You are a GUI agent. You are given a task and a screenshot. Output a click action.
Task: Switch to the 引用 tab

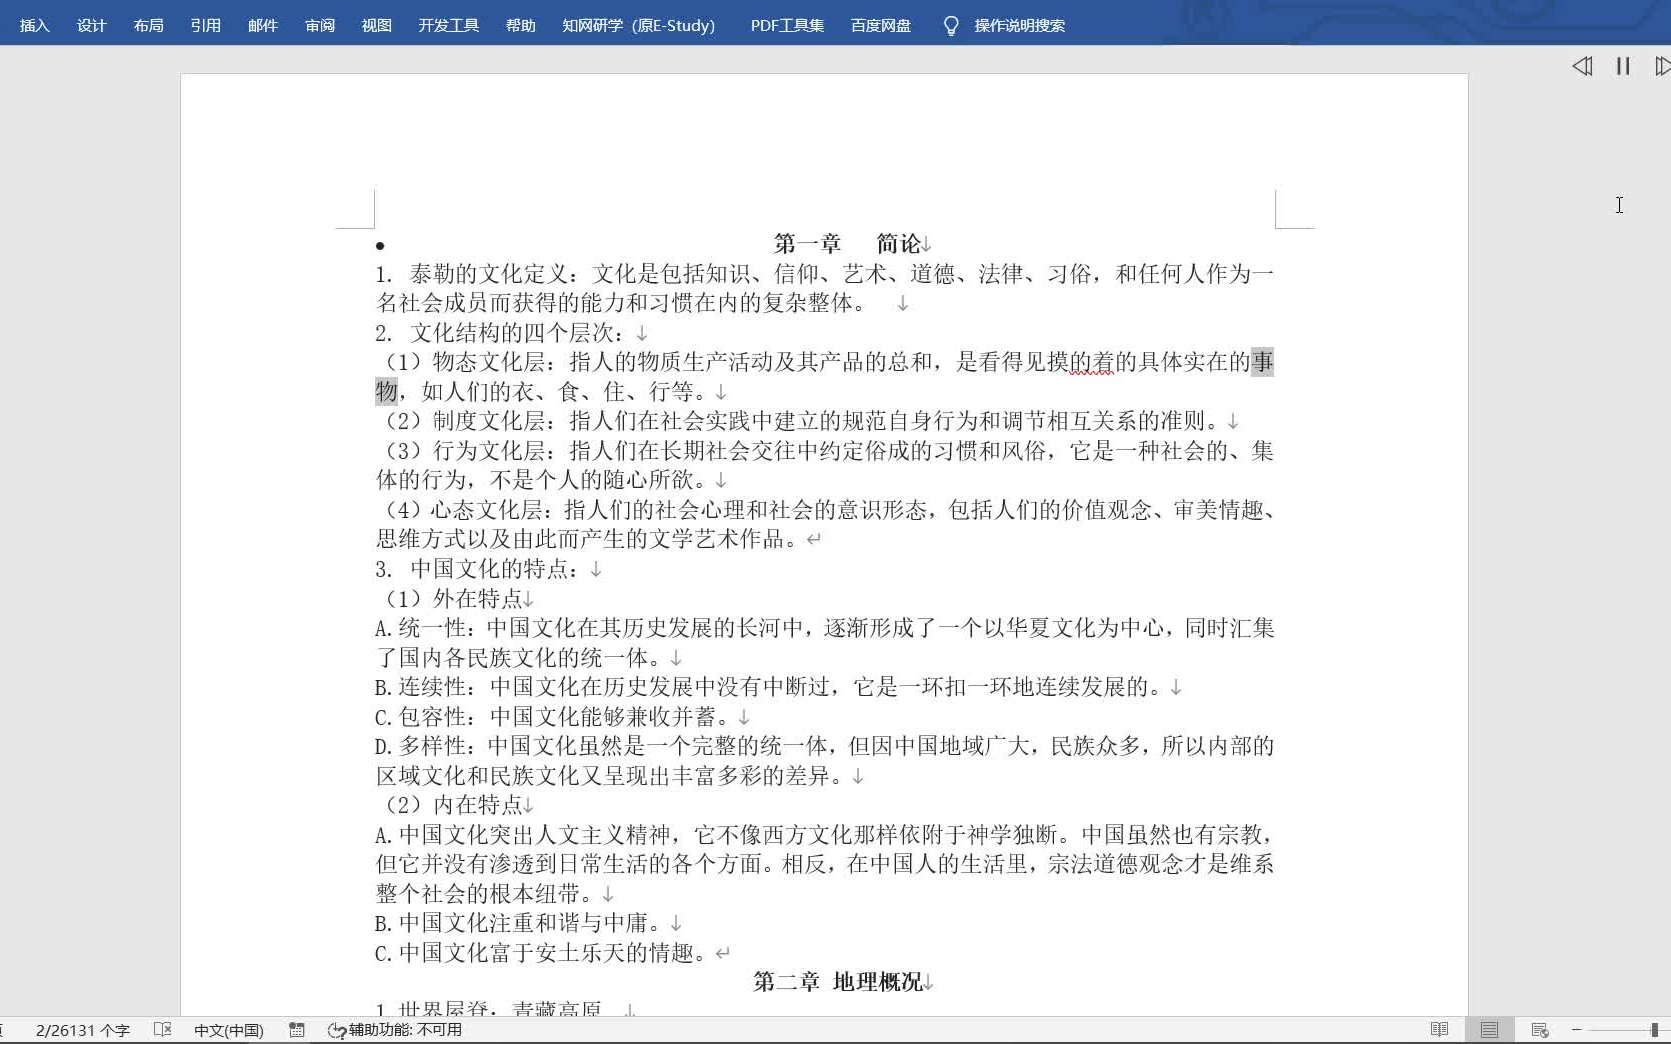click(205, 25)
